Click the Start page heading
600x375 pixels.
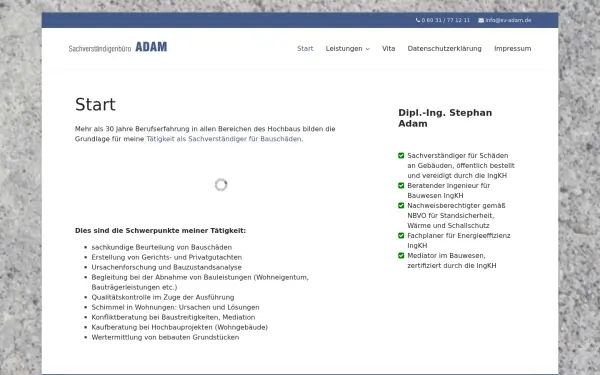tap(95, 104)
